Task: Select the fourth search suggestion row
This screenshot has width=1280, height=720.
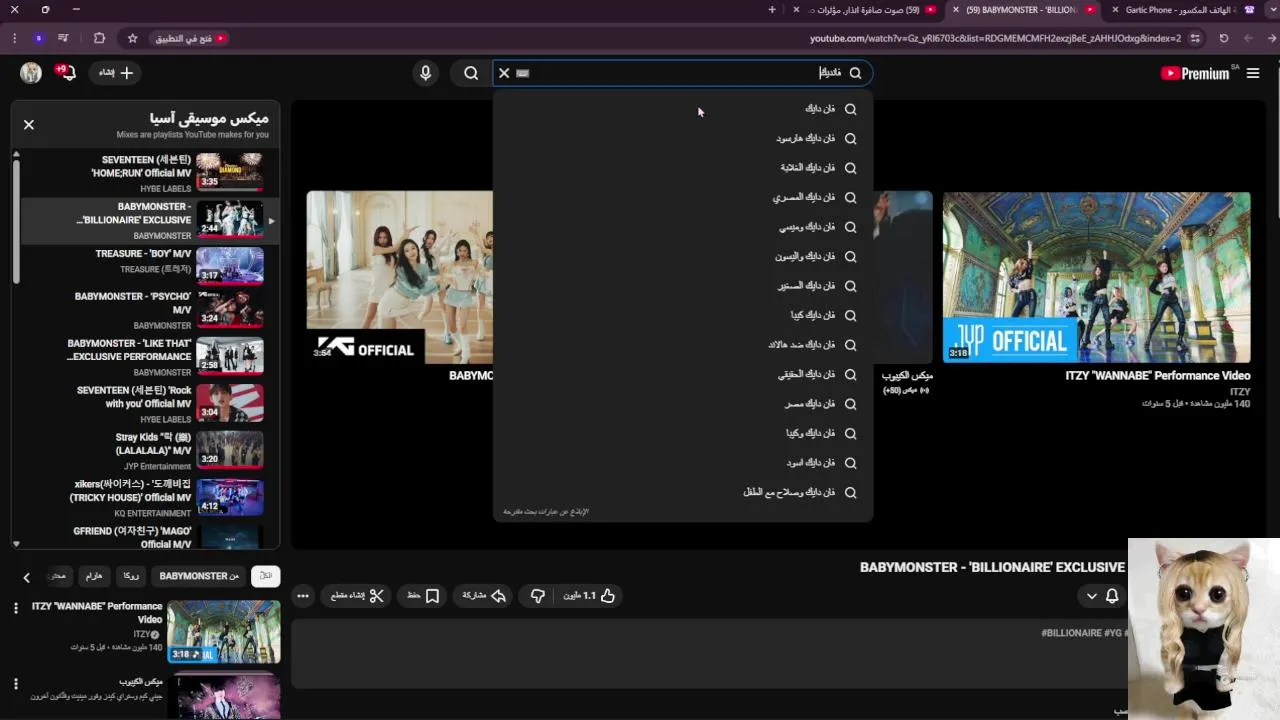Action: 683,197
